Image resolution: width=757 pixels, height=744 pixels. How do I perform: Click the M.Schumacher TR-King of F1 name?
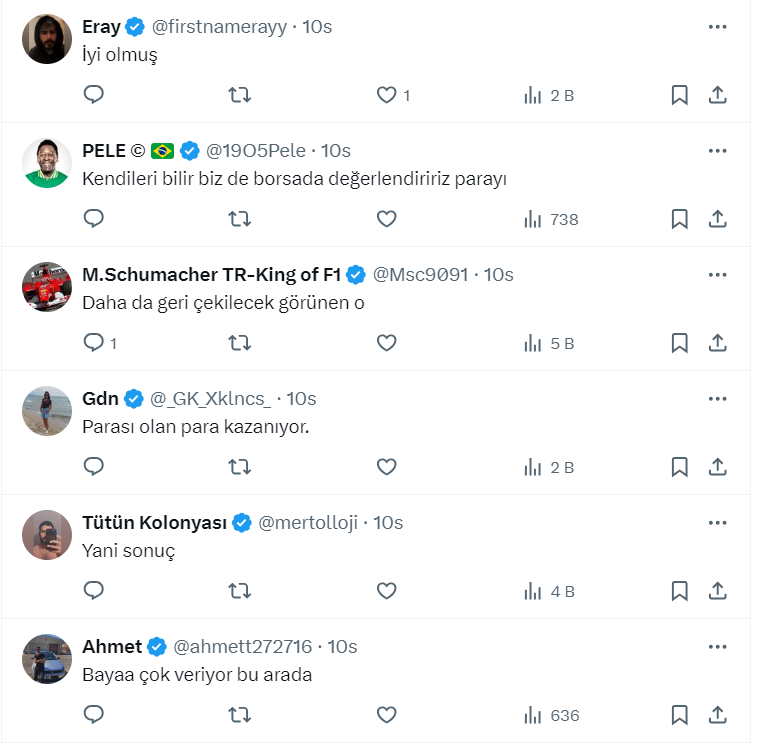tap(211, 275)
